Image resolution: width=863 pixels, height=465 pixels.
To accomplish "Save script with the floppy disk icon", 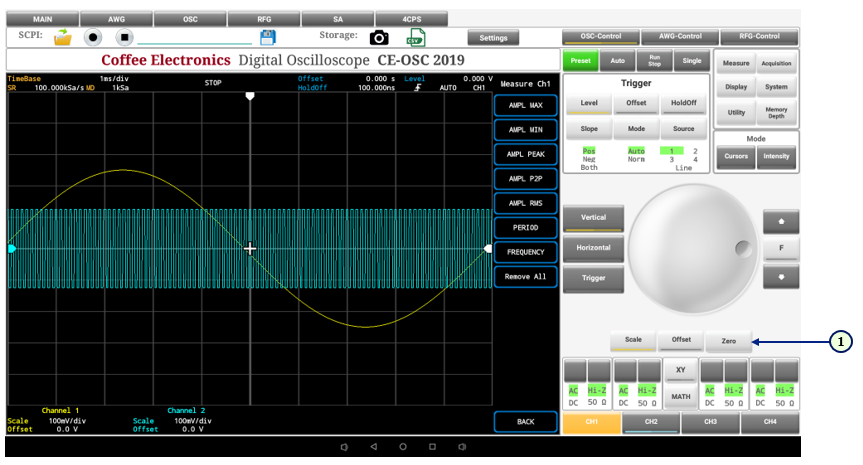I will (267, 37).
